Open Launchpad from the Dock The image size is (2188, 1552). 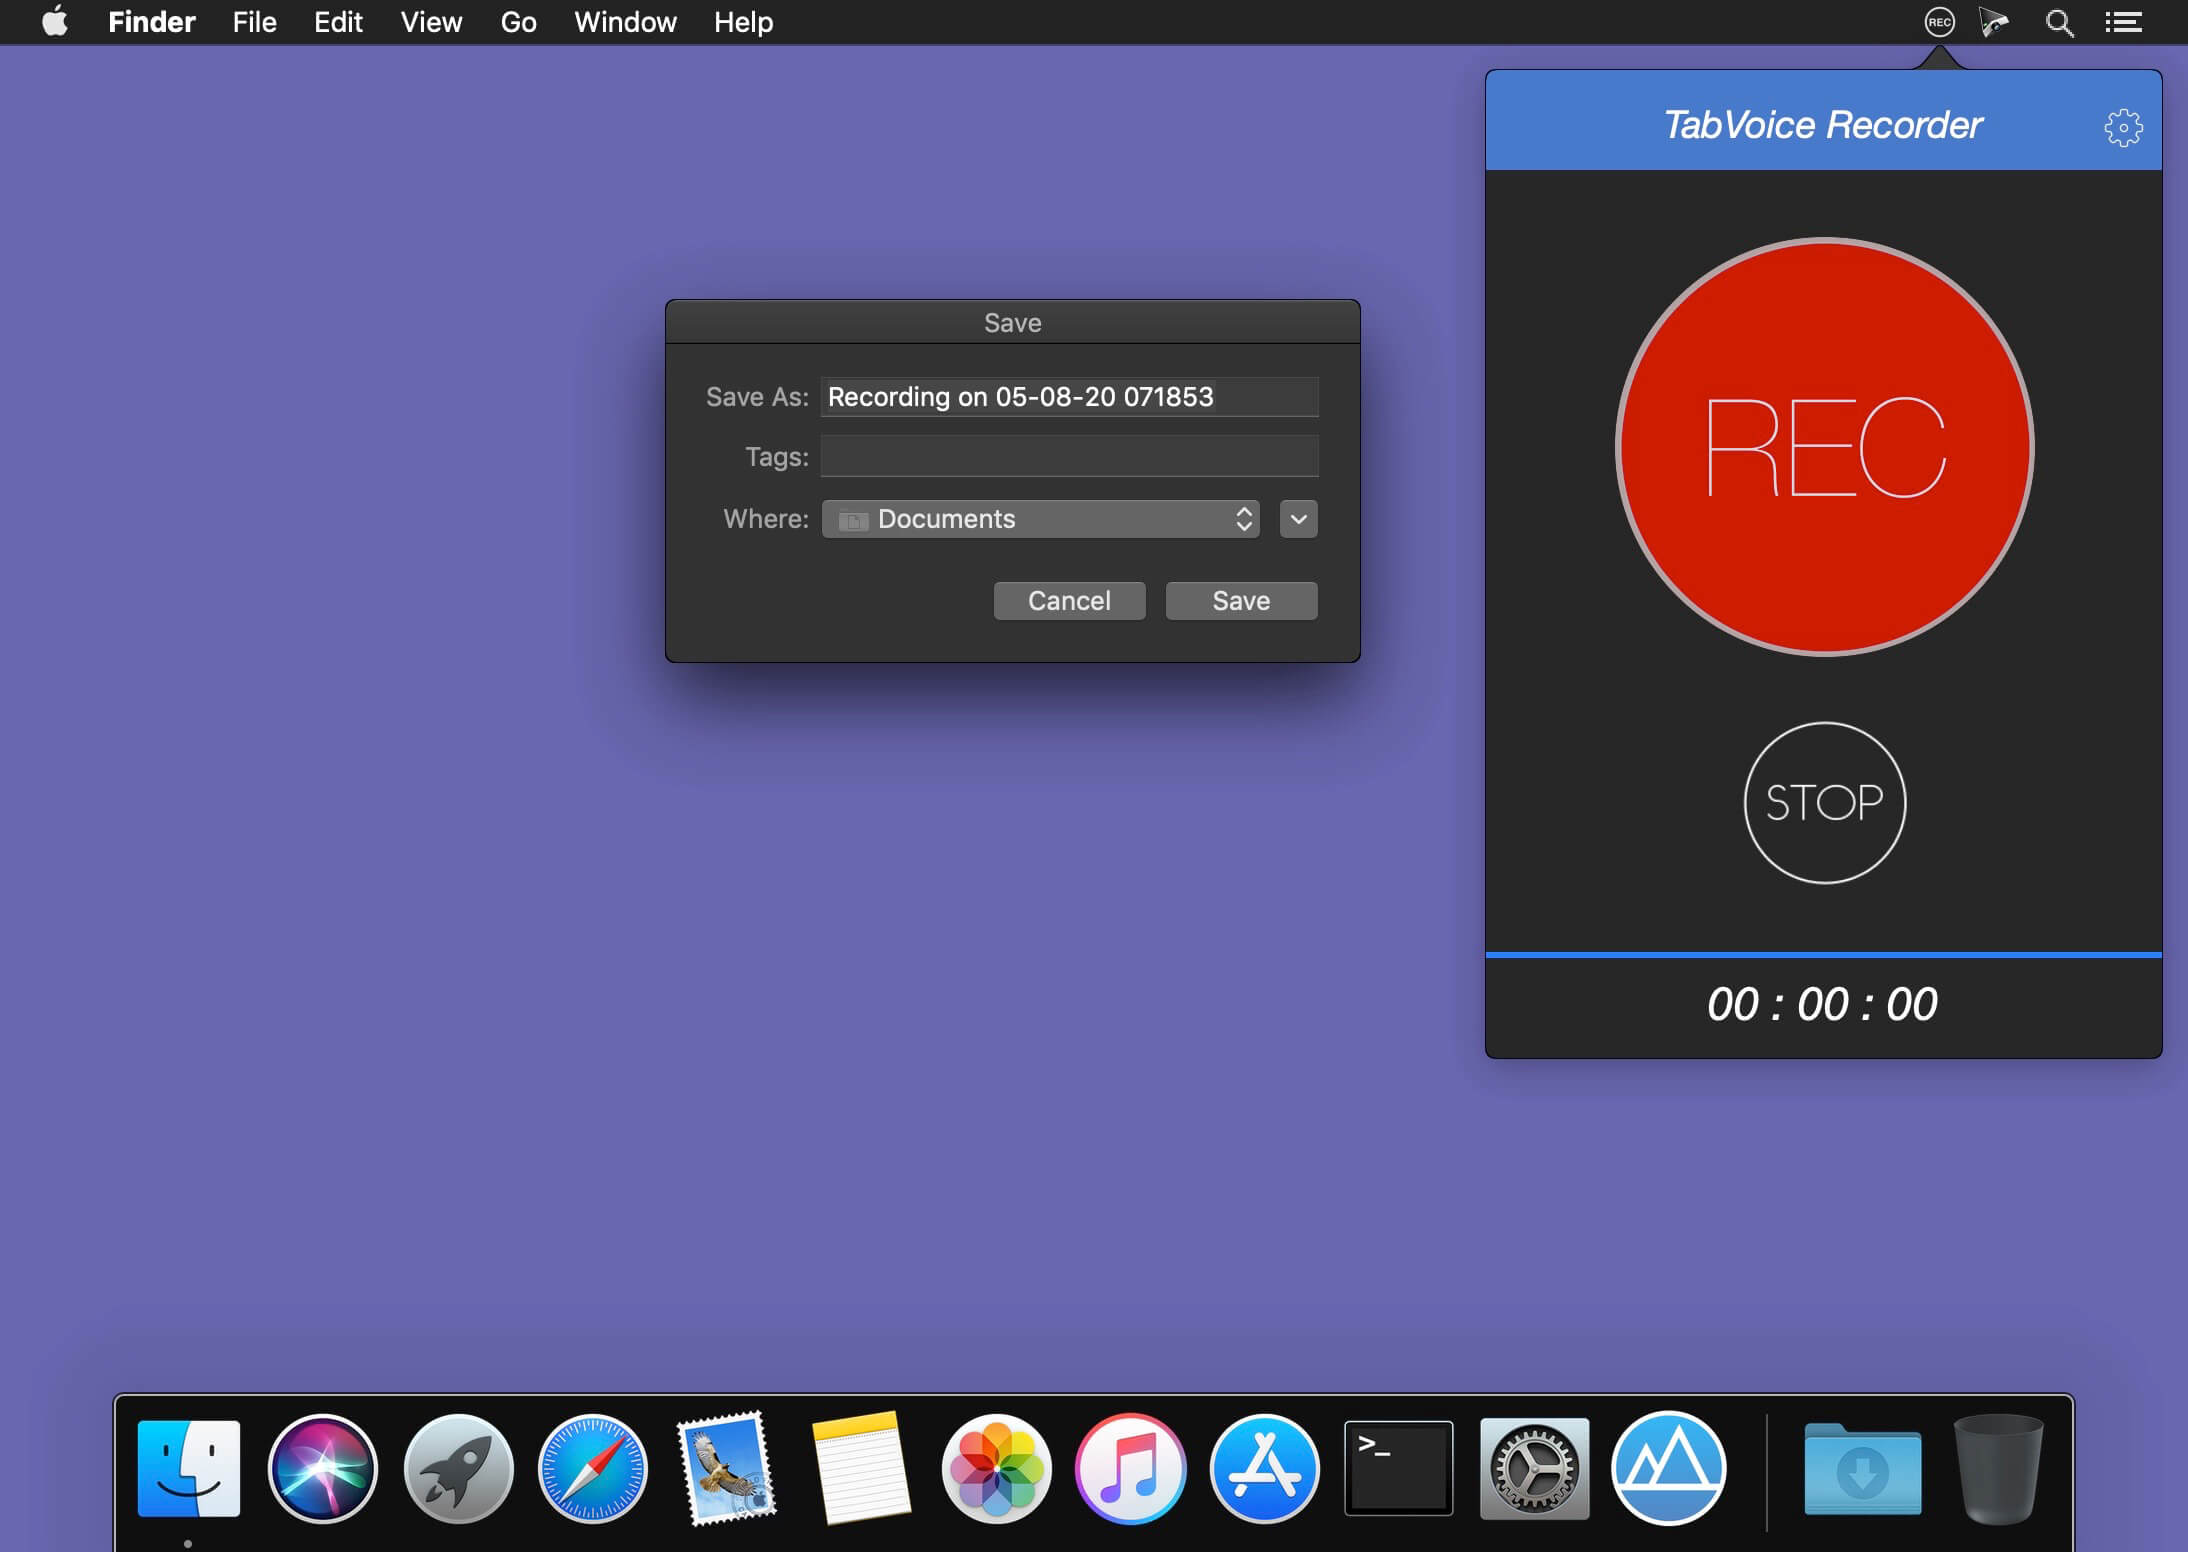point(458,1468)
